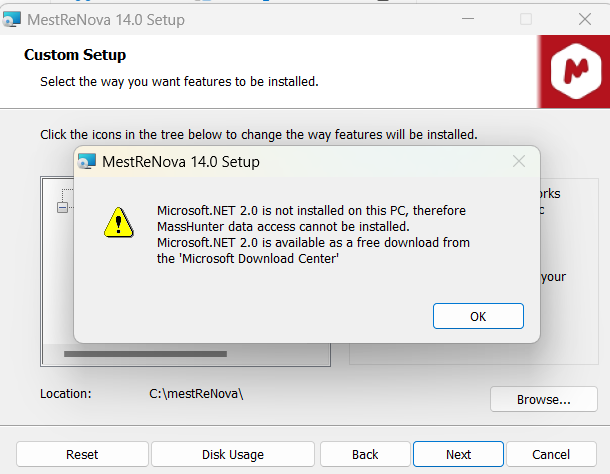Viewport: 610px width, 474px height.
Task: Click the setup icon in the main window title bar
Action: tap(12, 20)
